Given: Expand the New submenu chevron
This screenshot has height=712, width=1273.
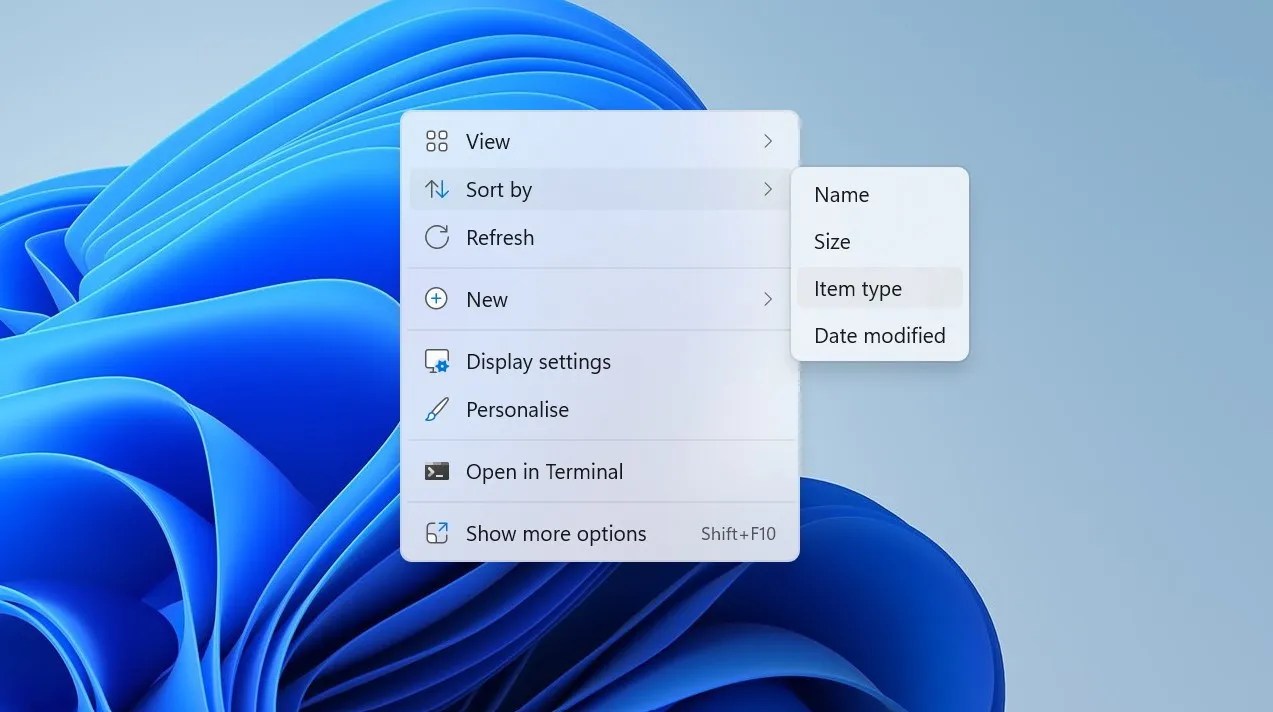Looking at the screenshot, I should (x=768, y=299).
